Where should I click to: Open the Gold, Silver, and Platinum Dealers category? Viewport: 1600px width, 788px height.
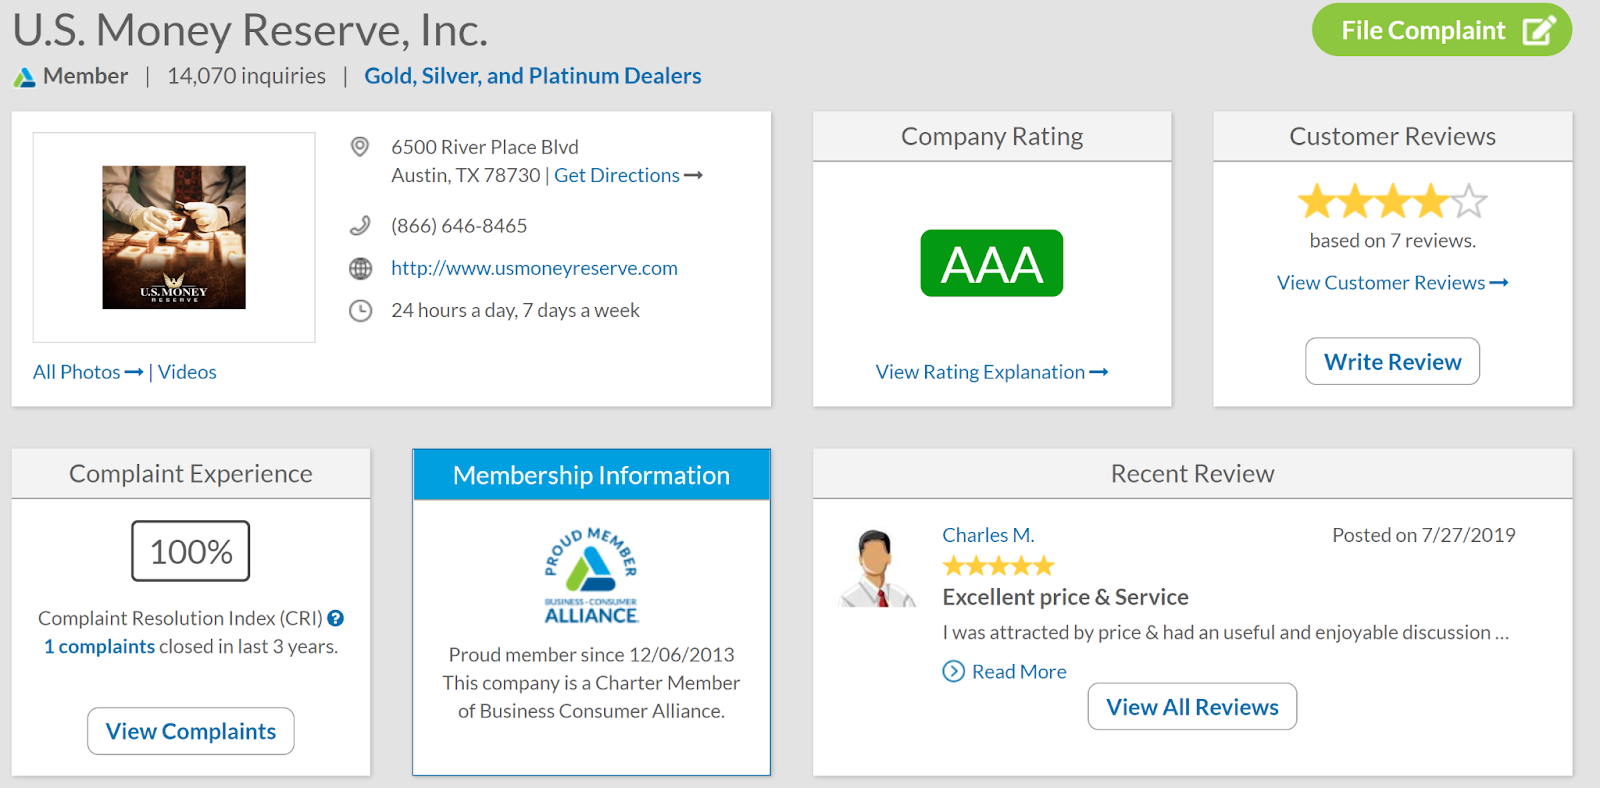pos(532,76)
